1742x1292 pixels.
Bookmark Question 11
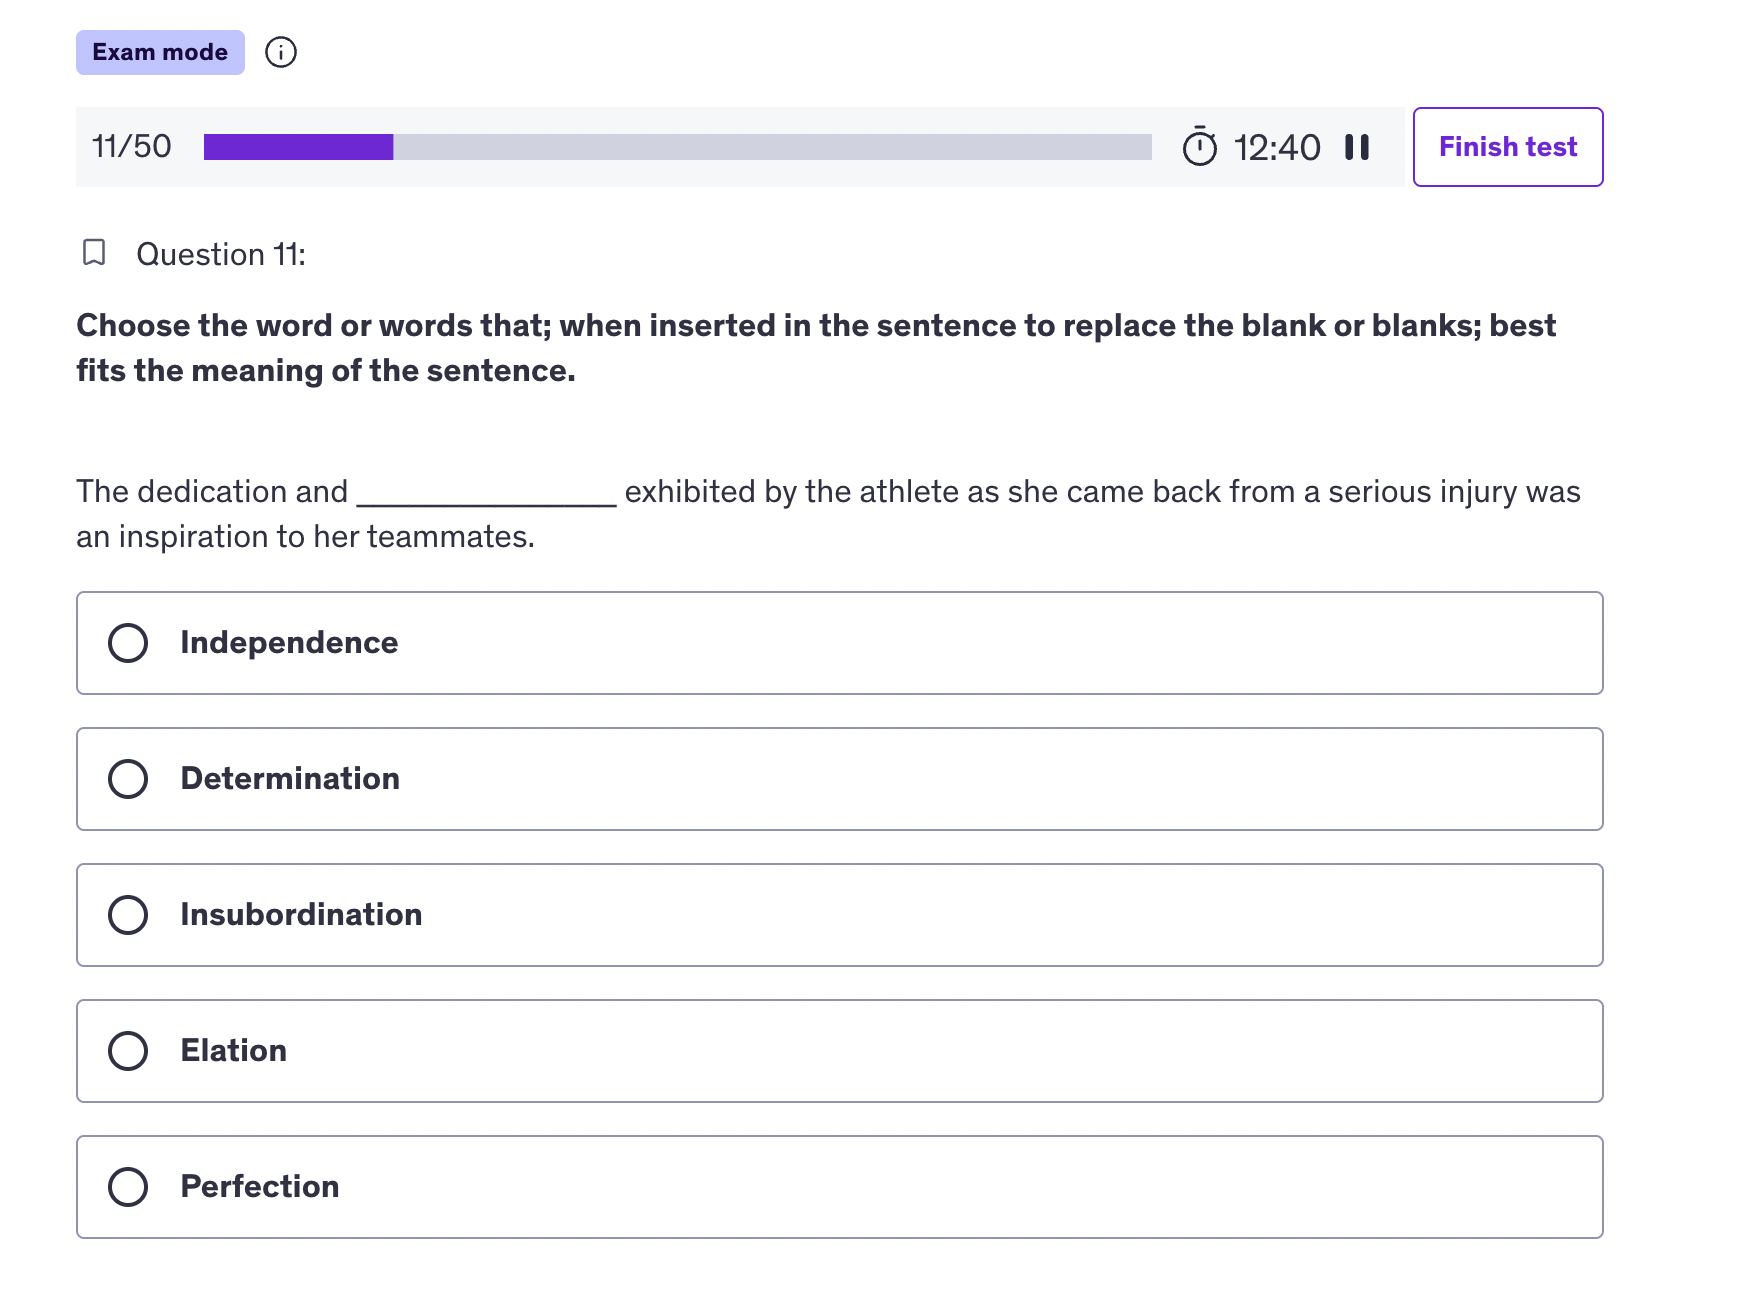tap(94, 253)
